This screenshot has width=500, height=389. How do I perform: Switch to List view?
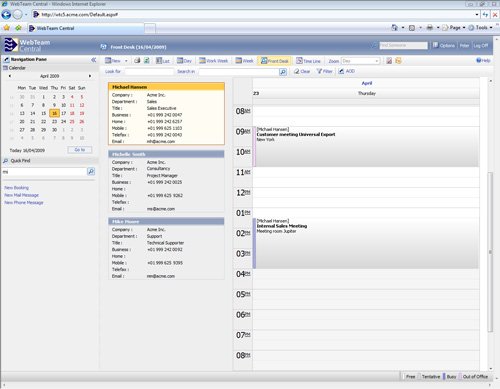point(163,61)
